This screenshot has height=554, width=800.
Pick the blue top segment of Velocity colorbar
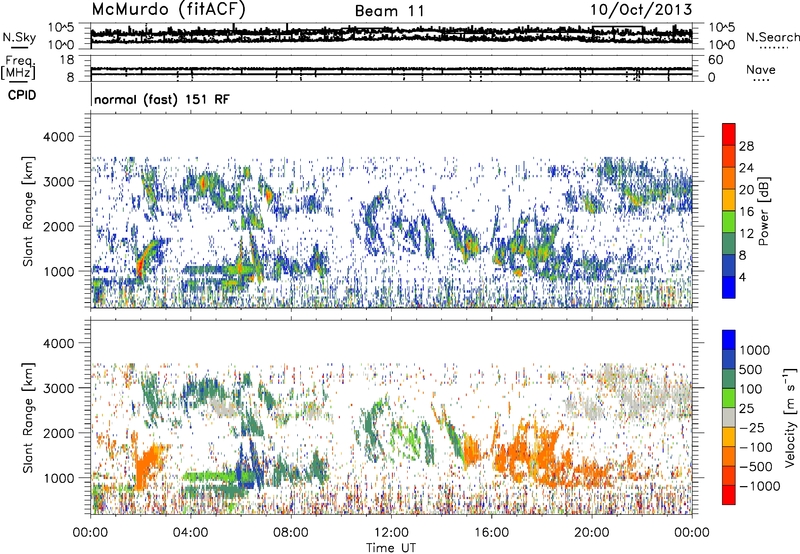coord(729,340)
